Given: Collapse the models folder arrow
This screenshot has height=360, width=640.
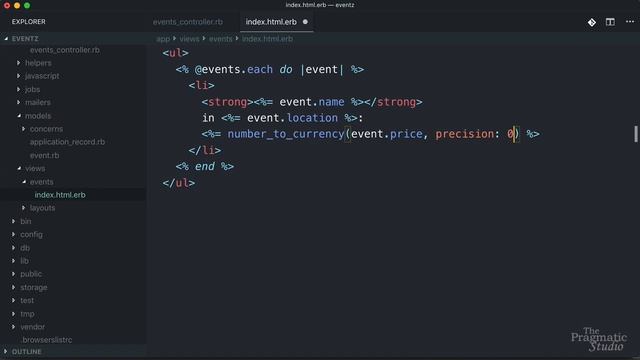Looking at the screenshot, I should 19,116.
